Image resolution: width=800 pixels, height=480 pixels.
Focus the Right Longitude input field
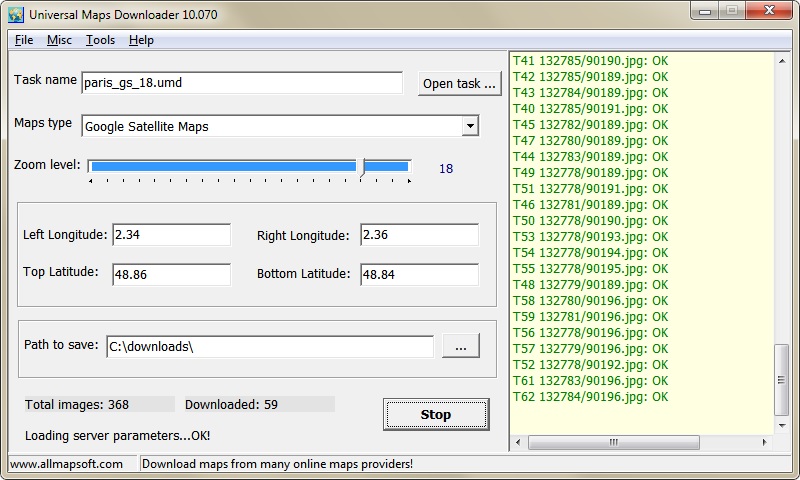pyautogui.click(x=419, y=235)
